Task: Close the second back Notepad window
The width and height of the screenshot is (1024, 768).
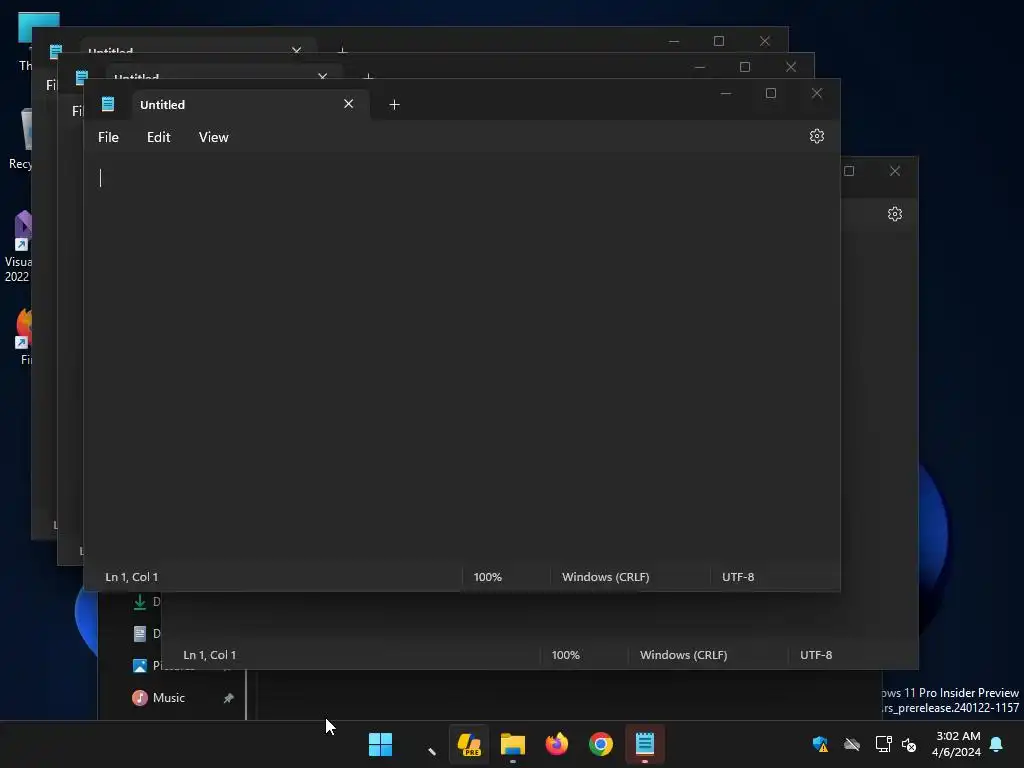Action: (x=791, y=67)
